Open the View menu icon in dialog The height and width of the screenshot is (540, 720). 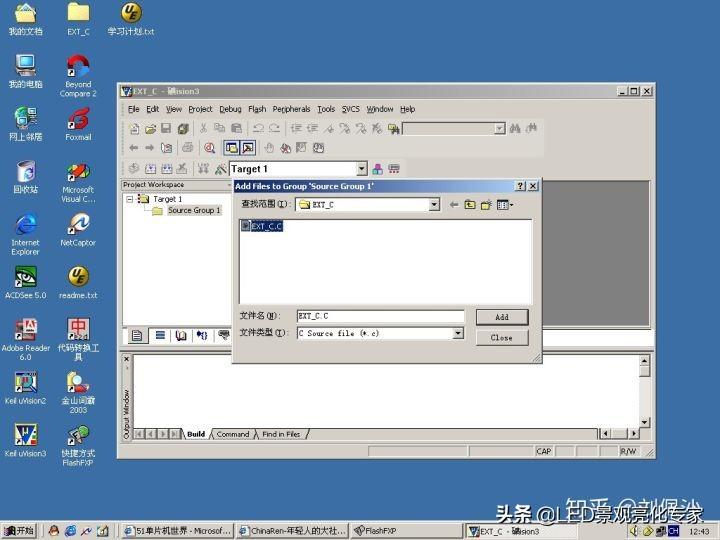pyautogui.click(x=505, y=205)
